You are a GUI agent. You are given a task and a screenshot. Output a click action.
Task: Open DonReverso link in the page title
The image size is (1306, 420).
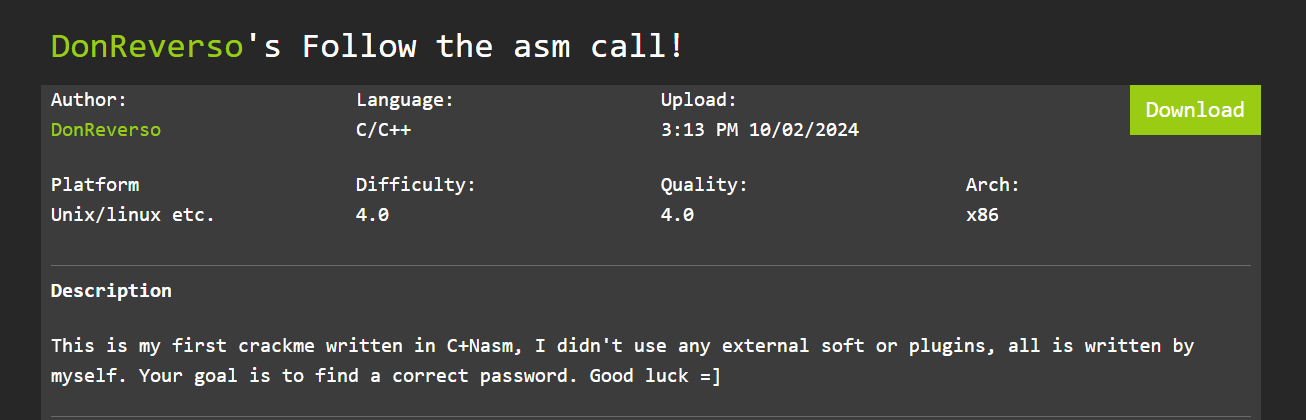147,46
